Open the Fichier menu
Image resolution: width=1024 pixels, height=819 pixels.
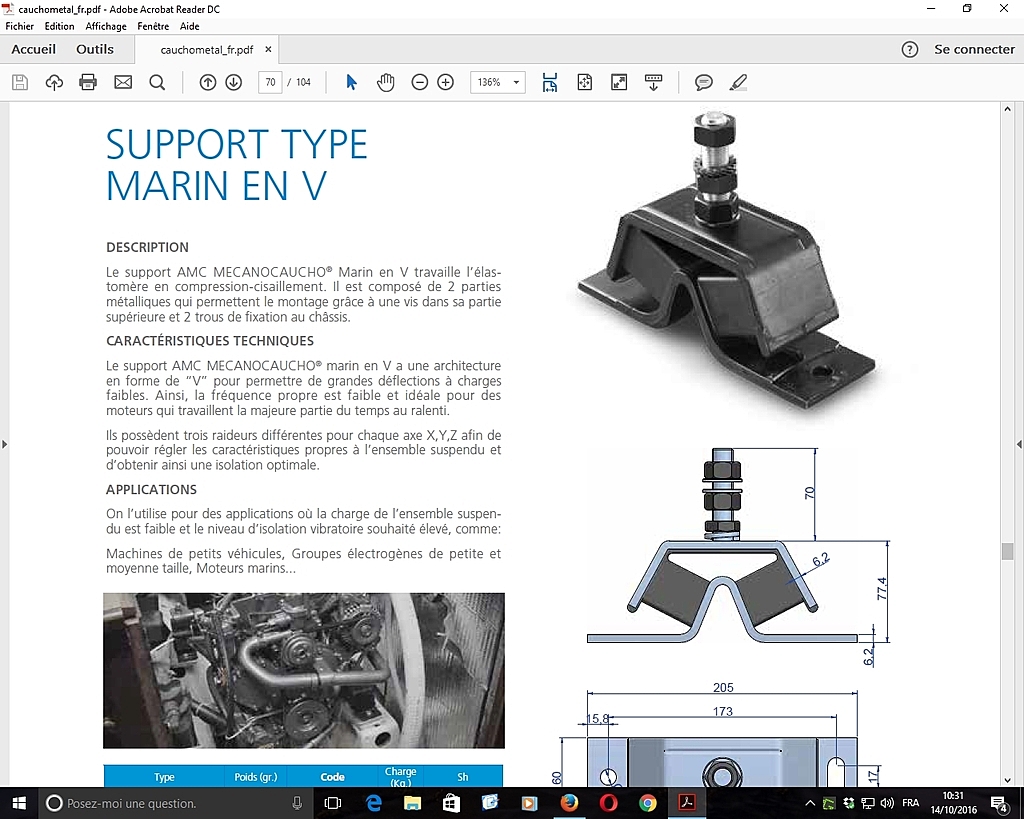[x=20, y=26]
